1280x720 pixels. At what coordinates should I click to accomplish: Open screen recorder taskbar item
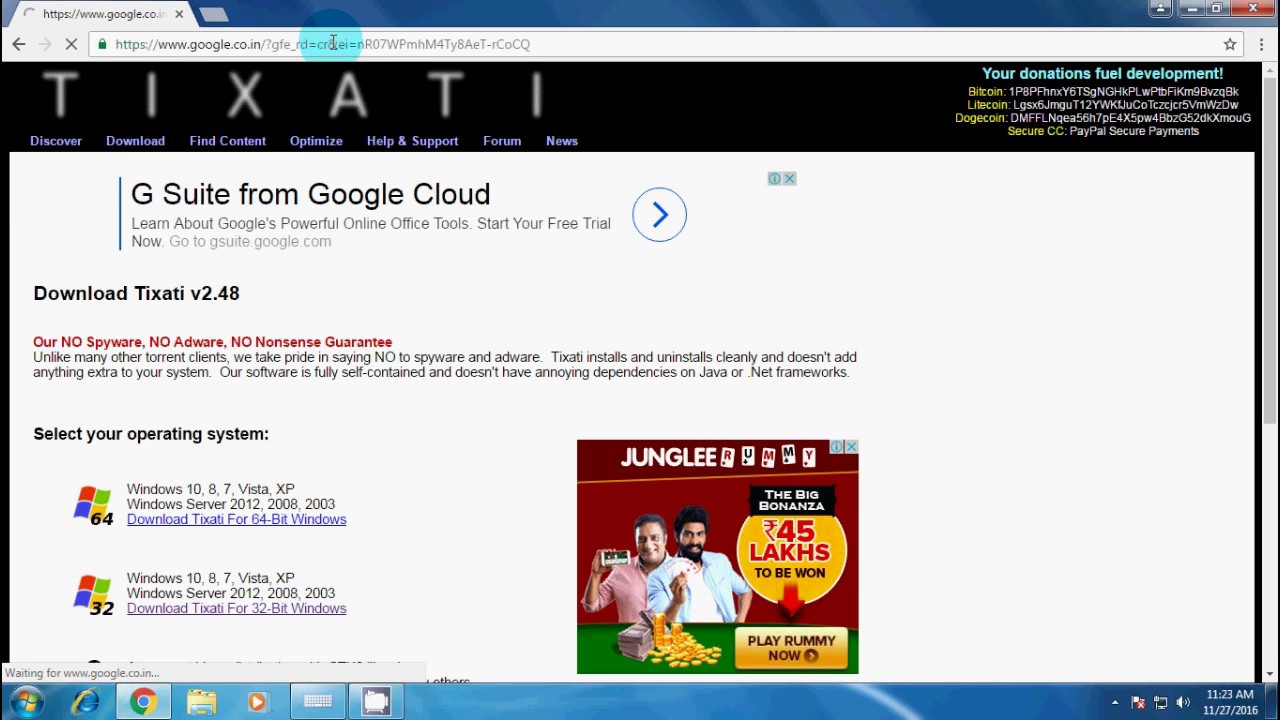376,702
